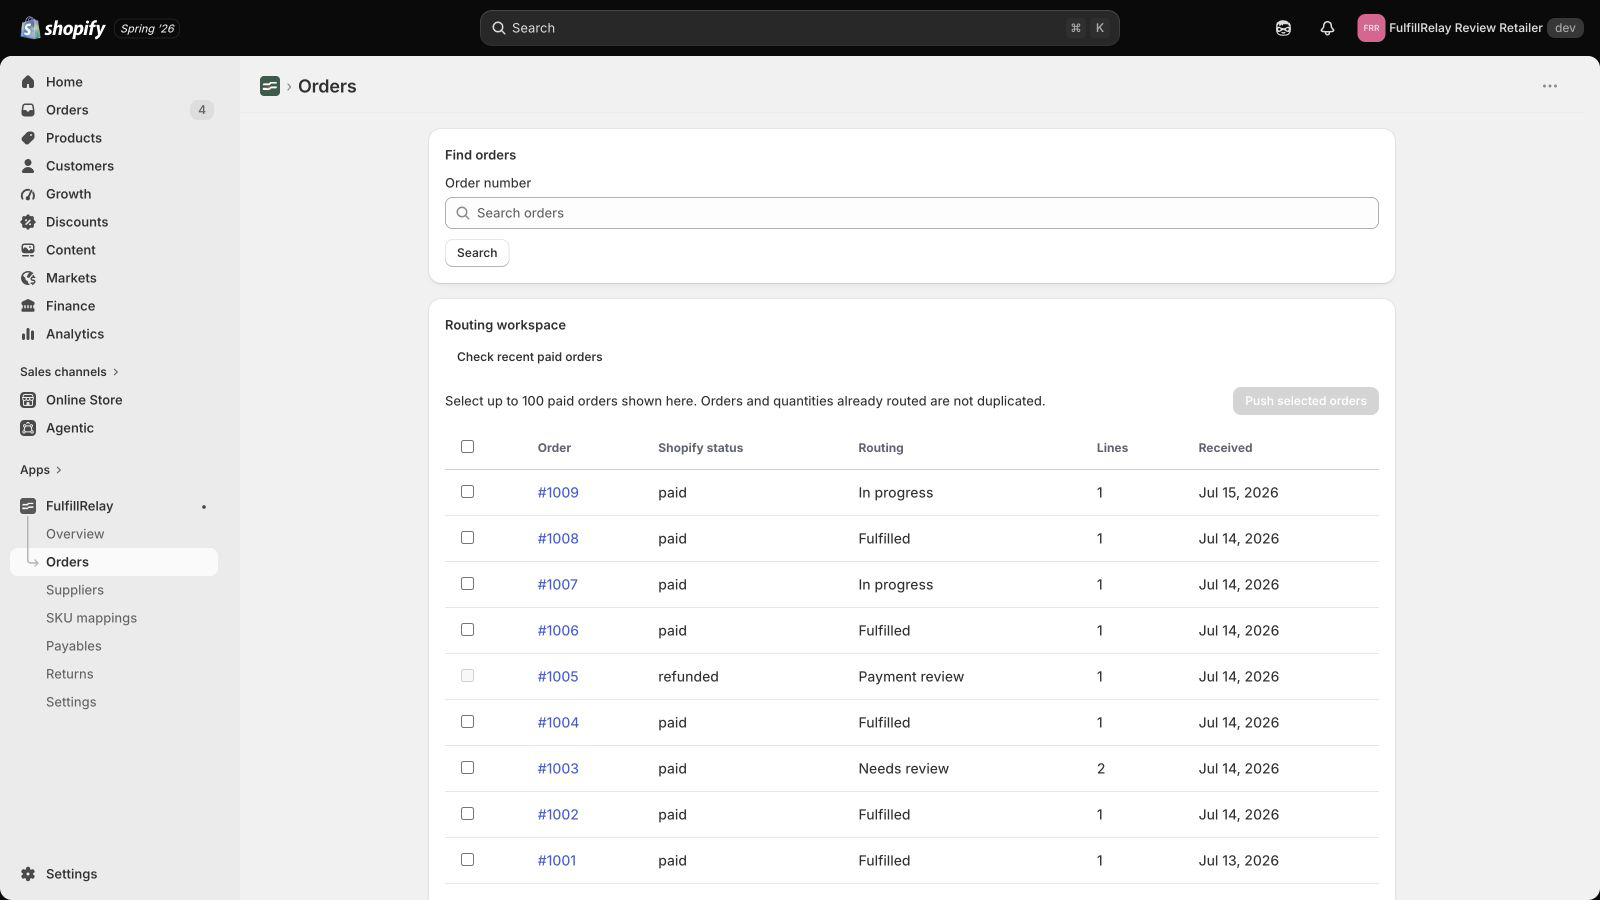Click the Received column header
The width and height of the screenshot is (1600, 900).
[1225, 448]
